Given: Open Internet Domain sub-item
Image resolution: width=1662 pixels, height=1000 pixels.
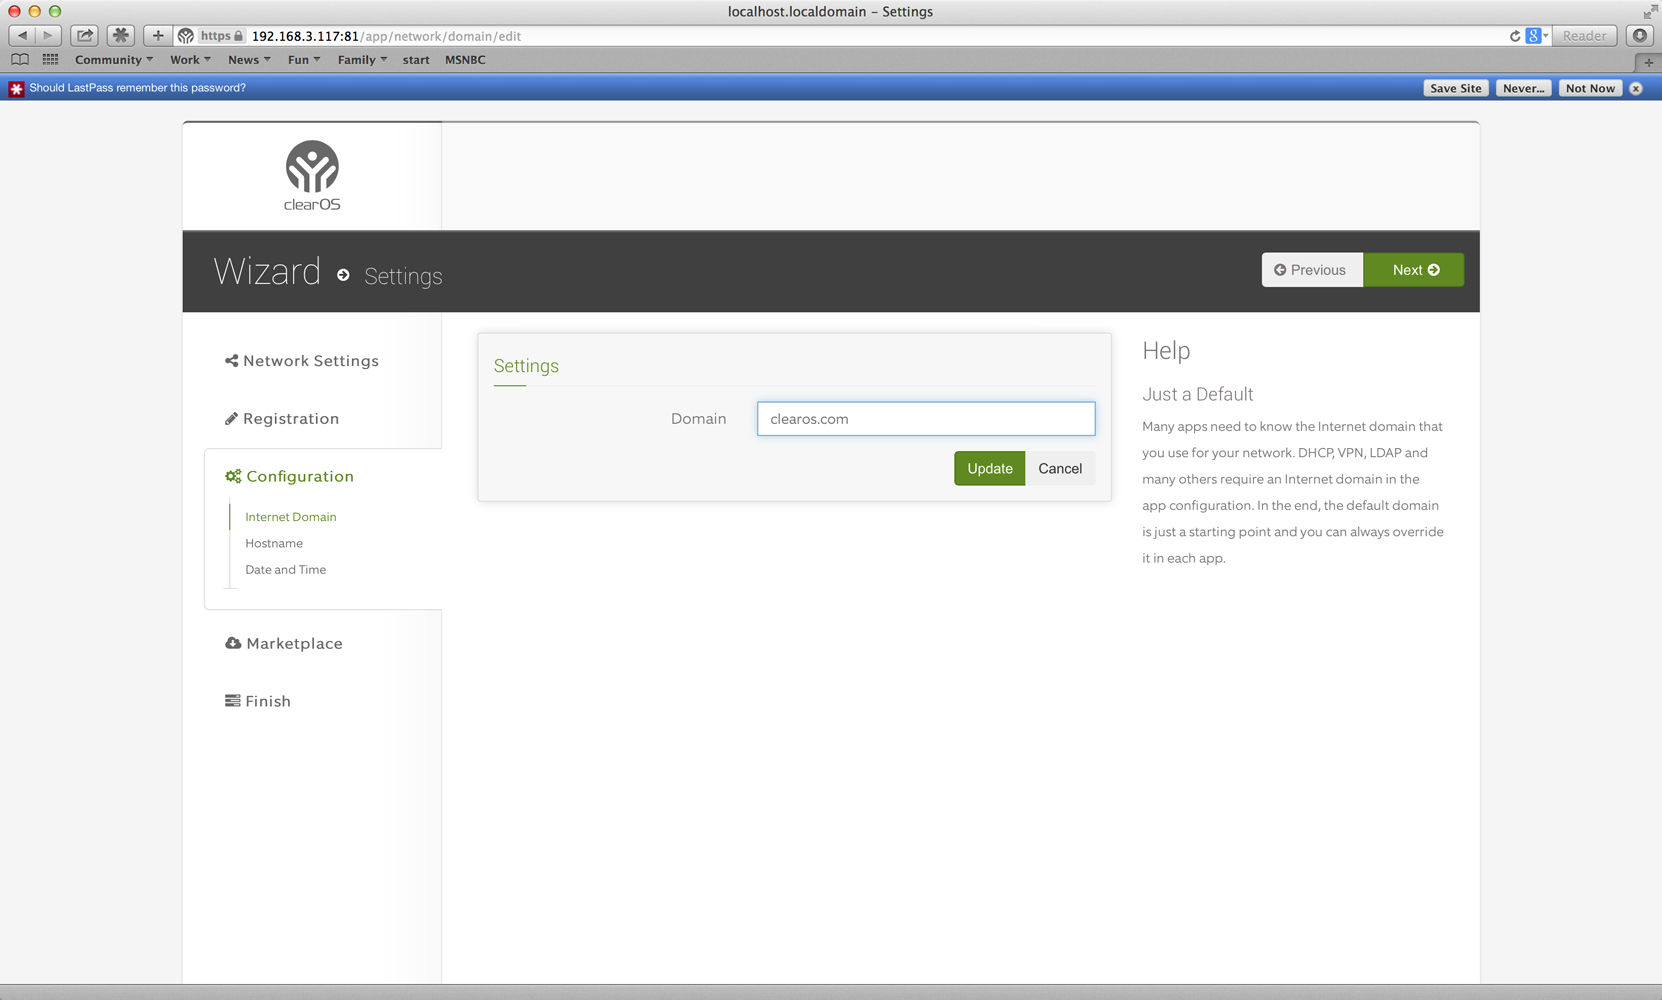Looking at the screenshot, I should pos(291,517).
